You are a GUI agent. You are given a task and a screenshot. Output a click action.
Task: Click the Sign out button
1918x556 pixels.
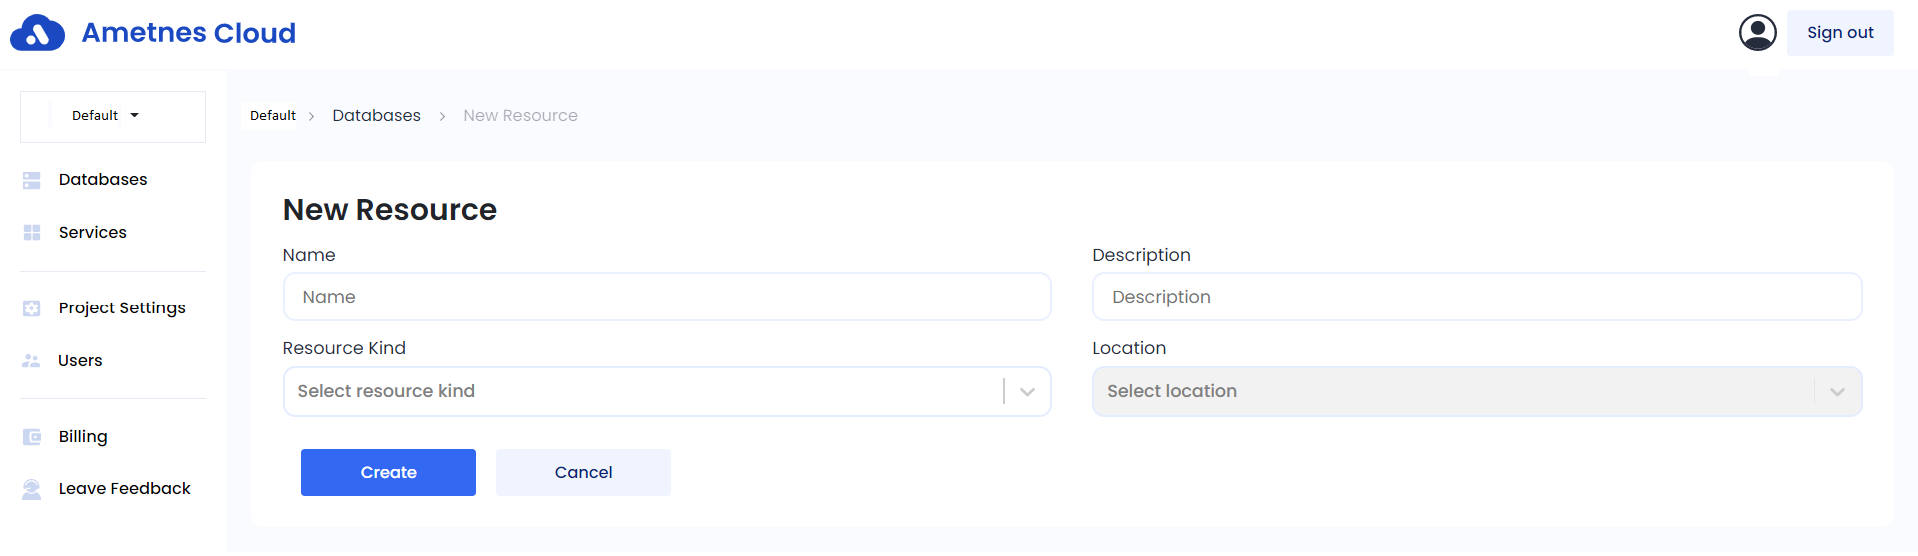click(x=1839, y=33)
